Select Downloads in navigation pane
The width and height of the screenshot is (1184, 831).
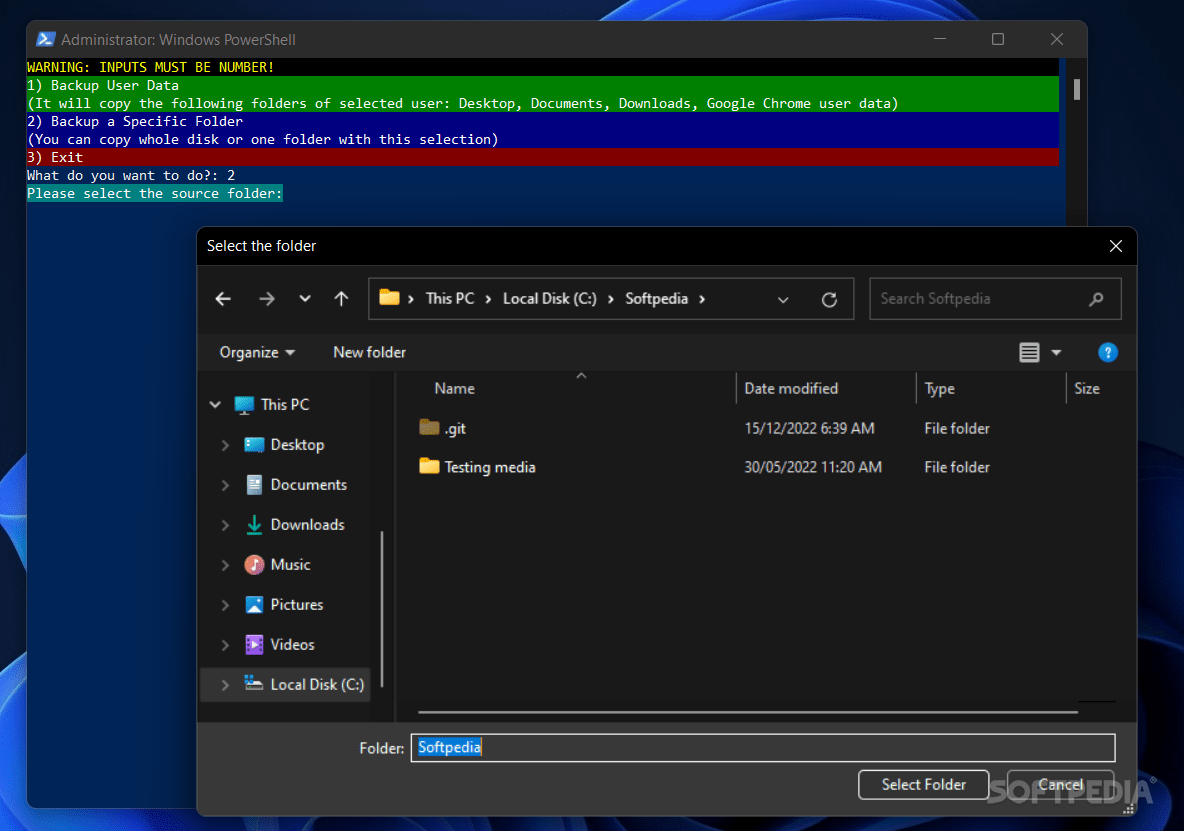[x=307, y=525]
